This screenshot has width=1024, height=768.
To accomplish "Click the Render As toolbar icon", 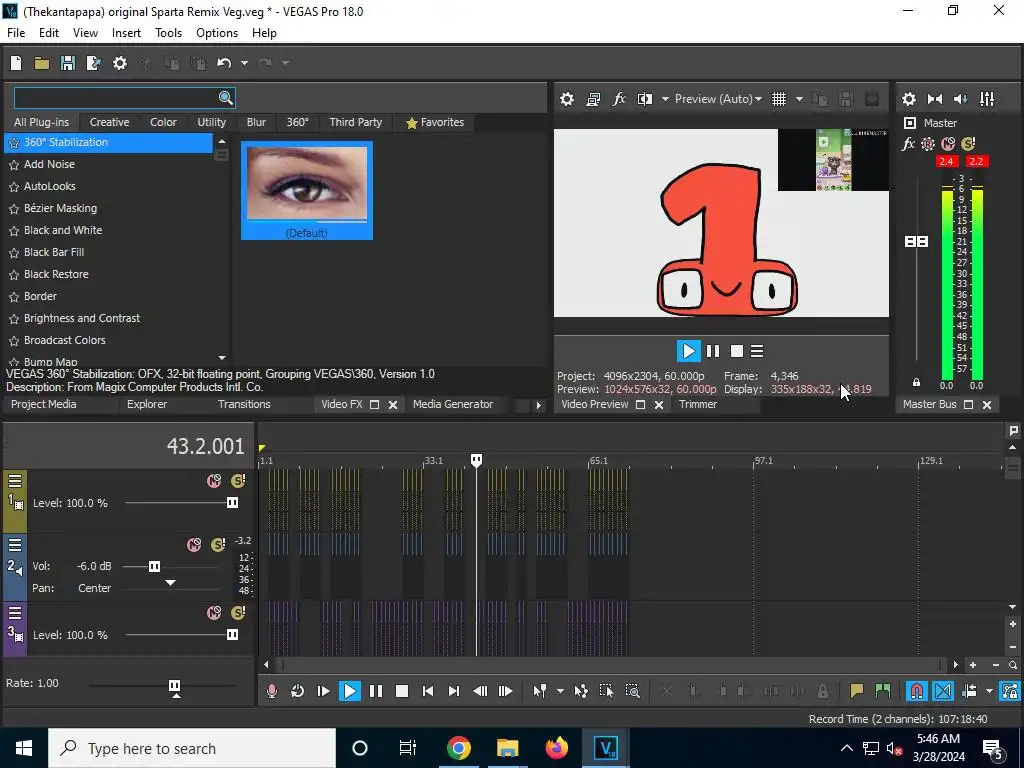I will tap(93, 63).
